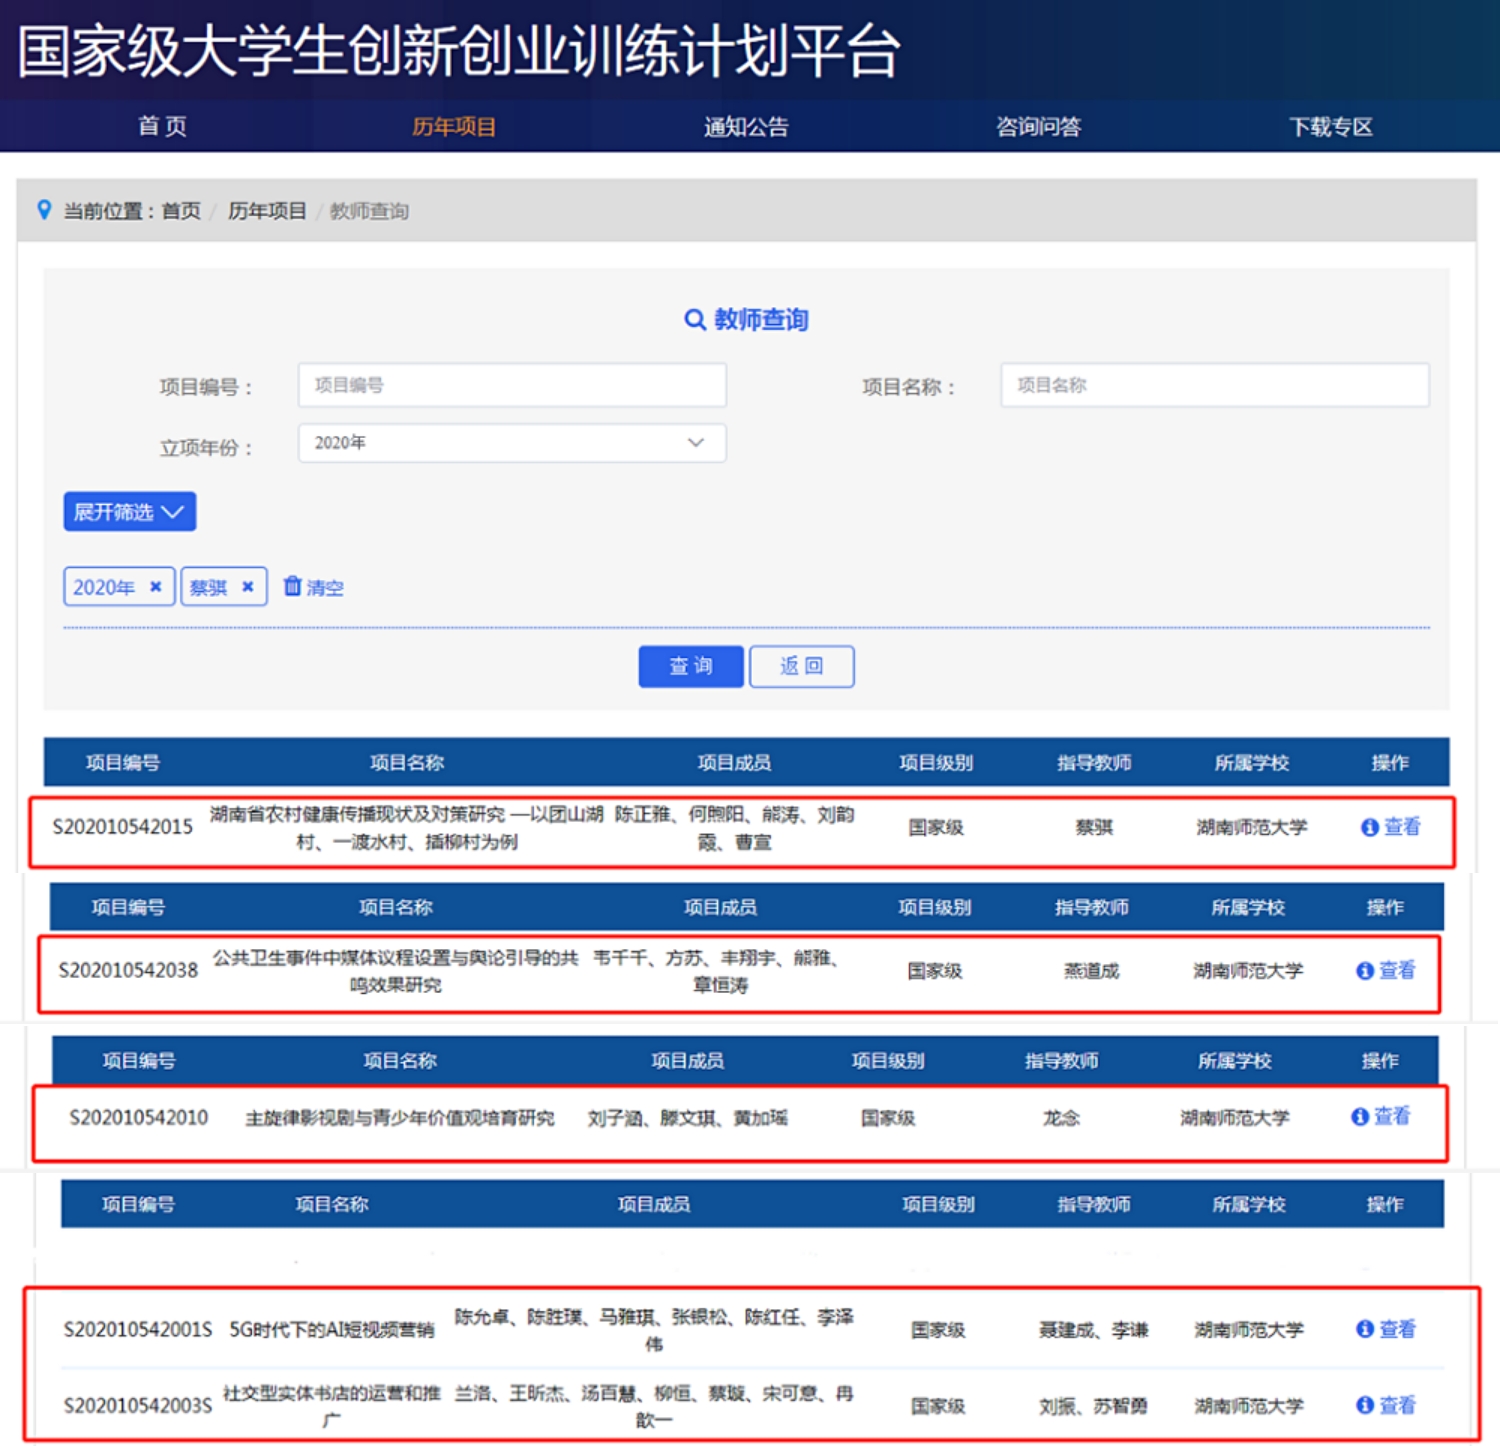Expand the 展开筛选 filter panel
The image size is (1500, 1446).
click(x=130, y=512)
